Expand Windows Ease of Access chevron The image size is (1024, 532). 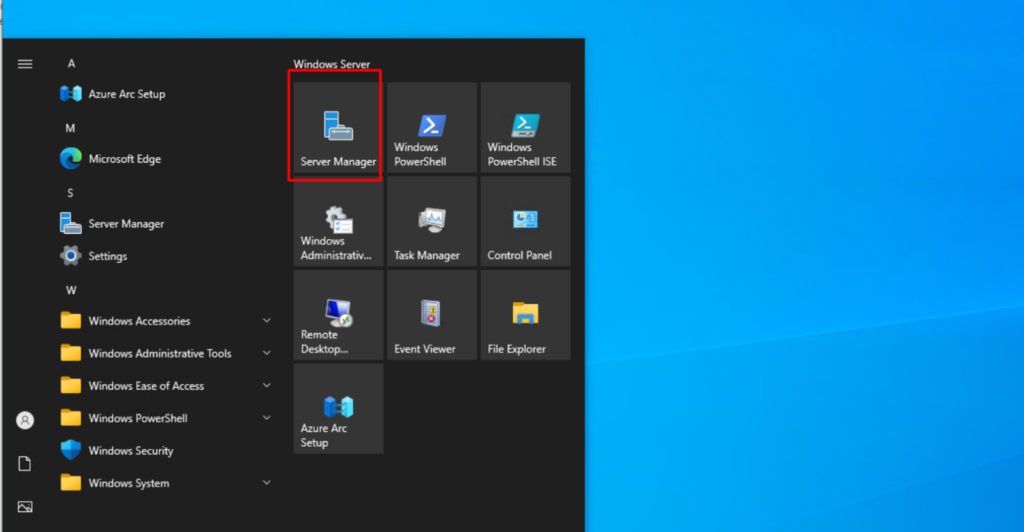click(x=266, y=386)
